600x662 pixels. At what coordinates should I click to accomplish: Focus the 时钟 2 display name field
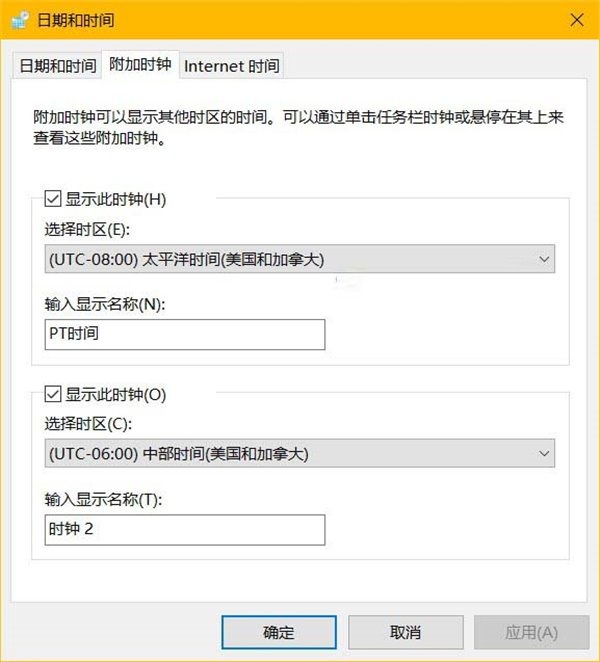click(185, 530)
